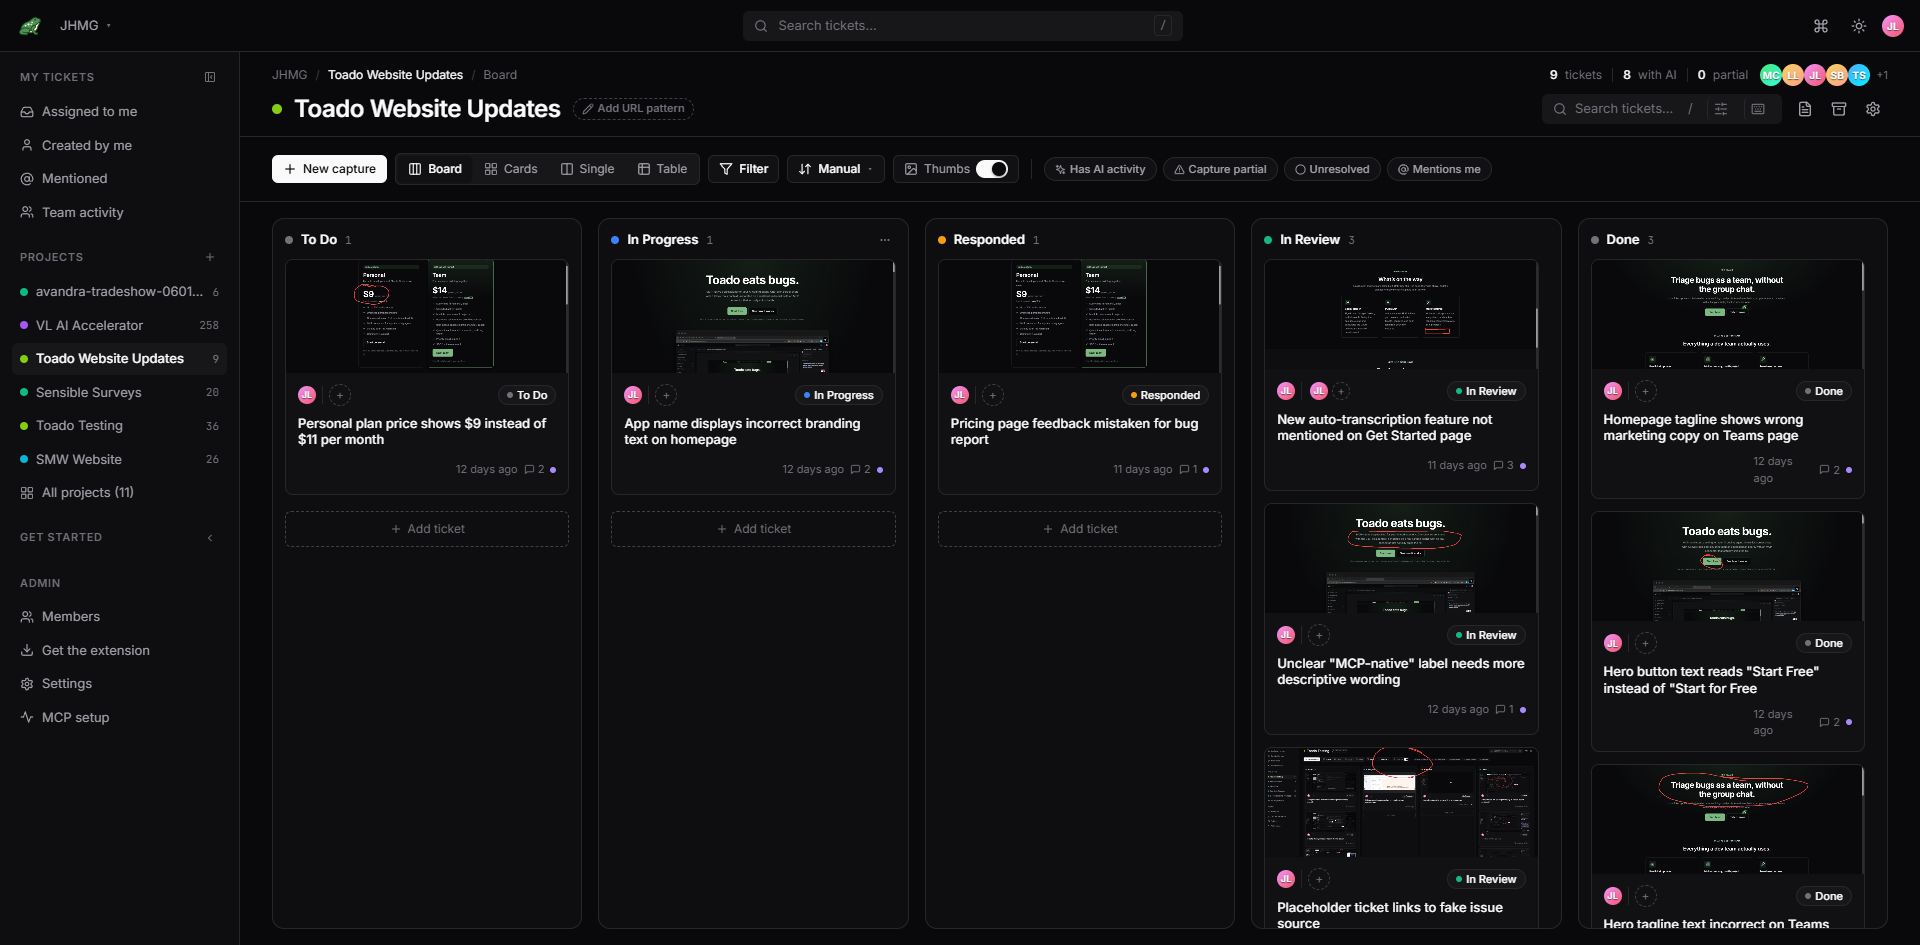Toggle the Unresolved filter
1920x945 pixels.
pyautogui.click(x=1332, y=169)
